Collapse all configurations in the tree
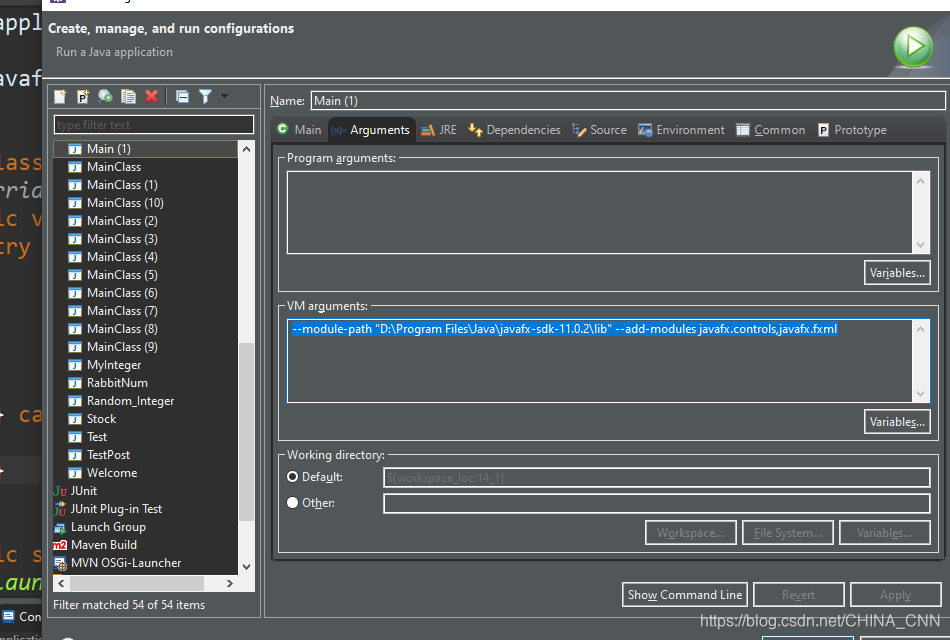 click(182, 96)
